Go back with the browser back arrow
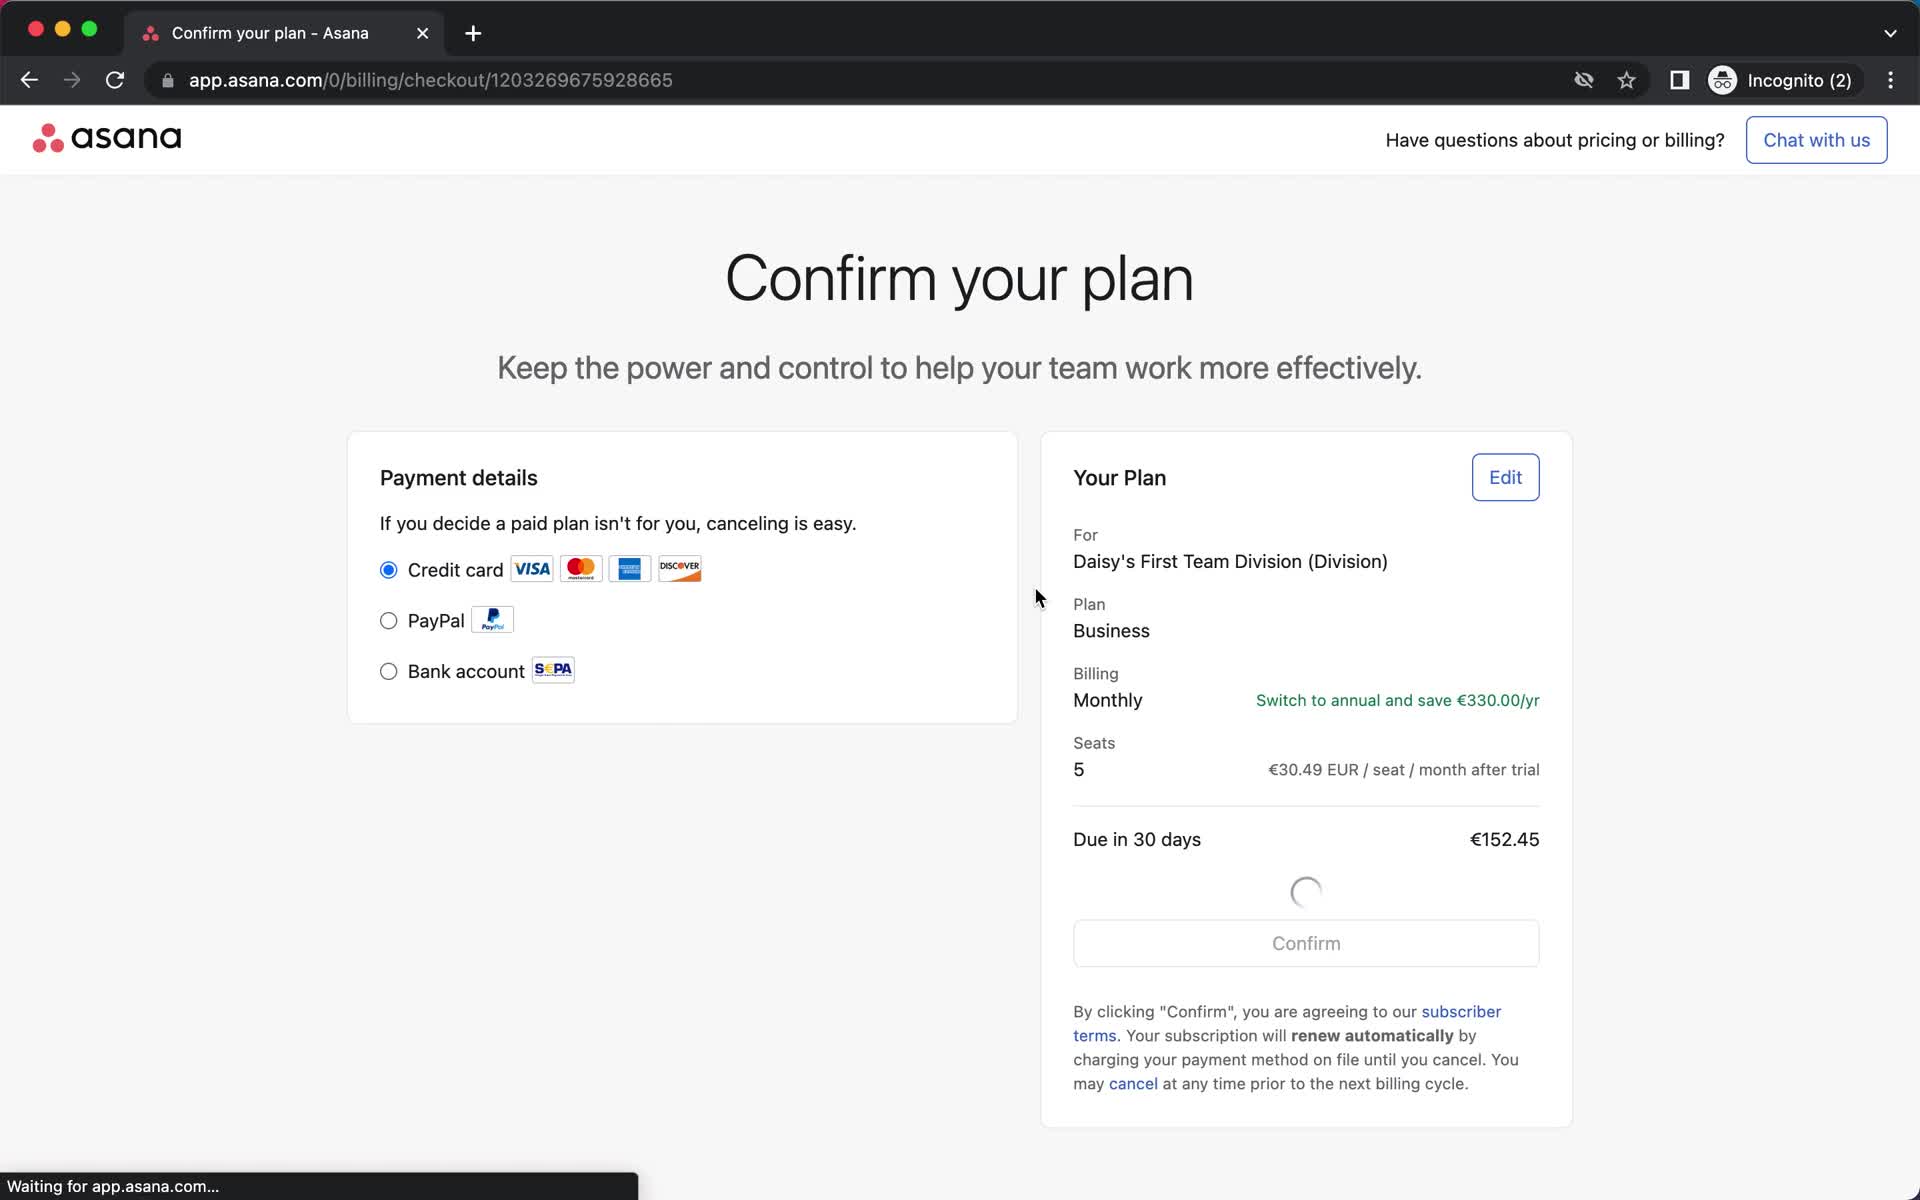Image resolution: width=1920 pixels, height=1200 pixels. click(x=29, y=80)
